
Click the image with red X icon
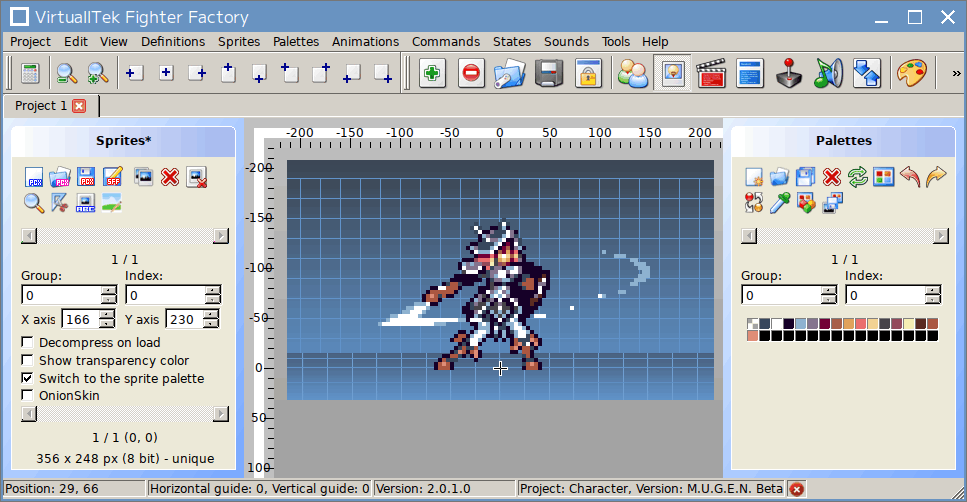[197, 177]
